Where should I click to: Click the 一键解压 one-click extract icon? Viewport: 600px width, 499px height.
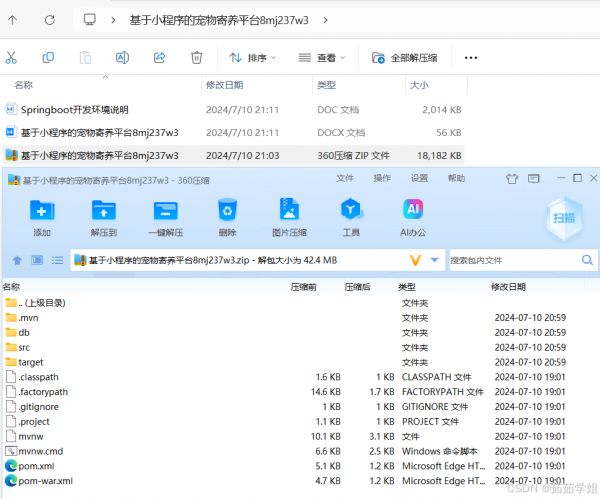(x=166, y=217)
